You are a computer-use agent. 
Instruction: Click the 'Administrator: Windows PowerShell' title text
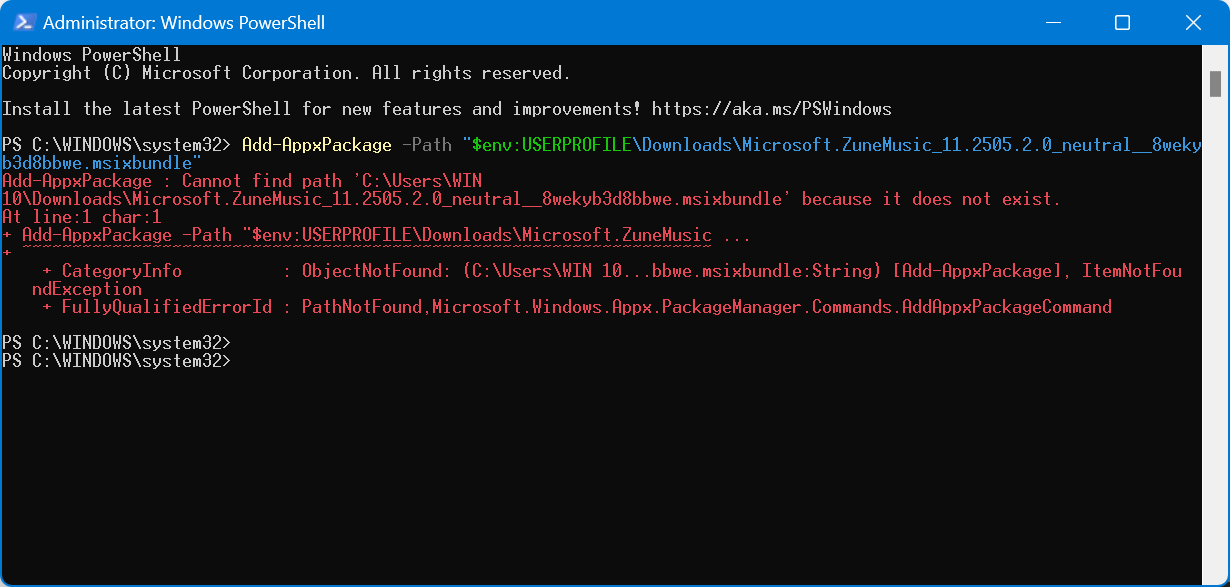(184, 22)
